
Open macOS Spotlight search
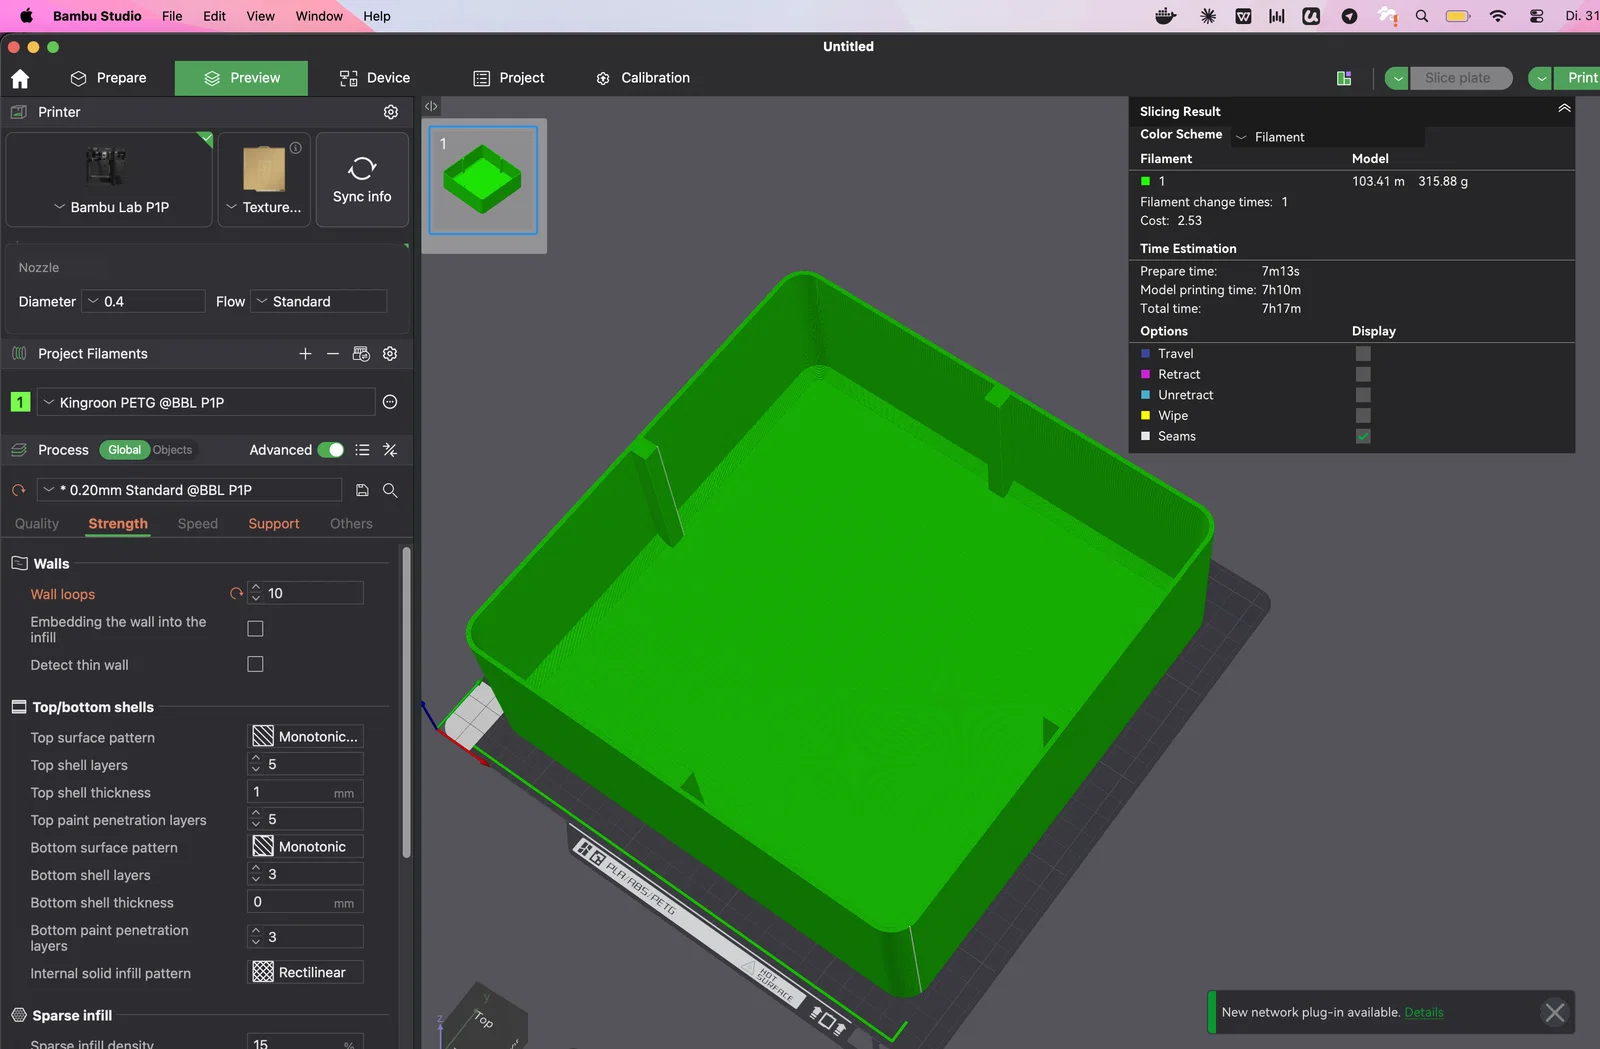[x=1422, y=16]
